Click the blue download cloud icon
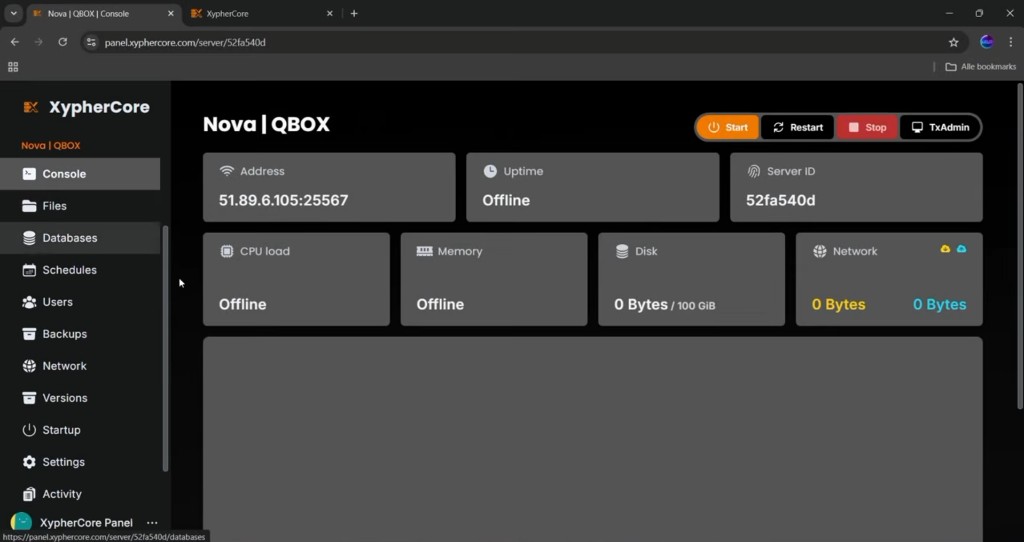Screen dimensions: 1024x542 click(961, 249)
